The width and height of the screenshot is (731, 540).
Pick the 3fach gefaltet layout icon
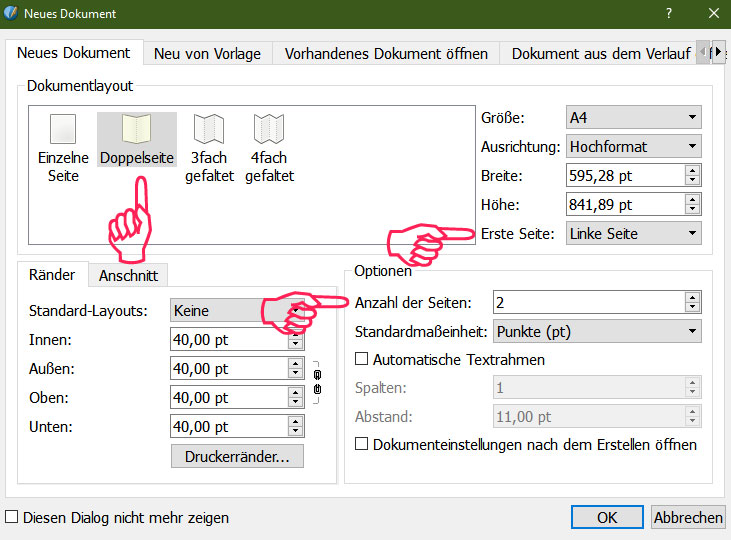click(209, 130)
